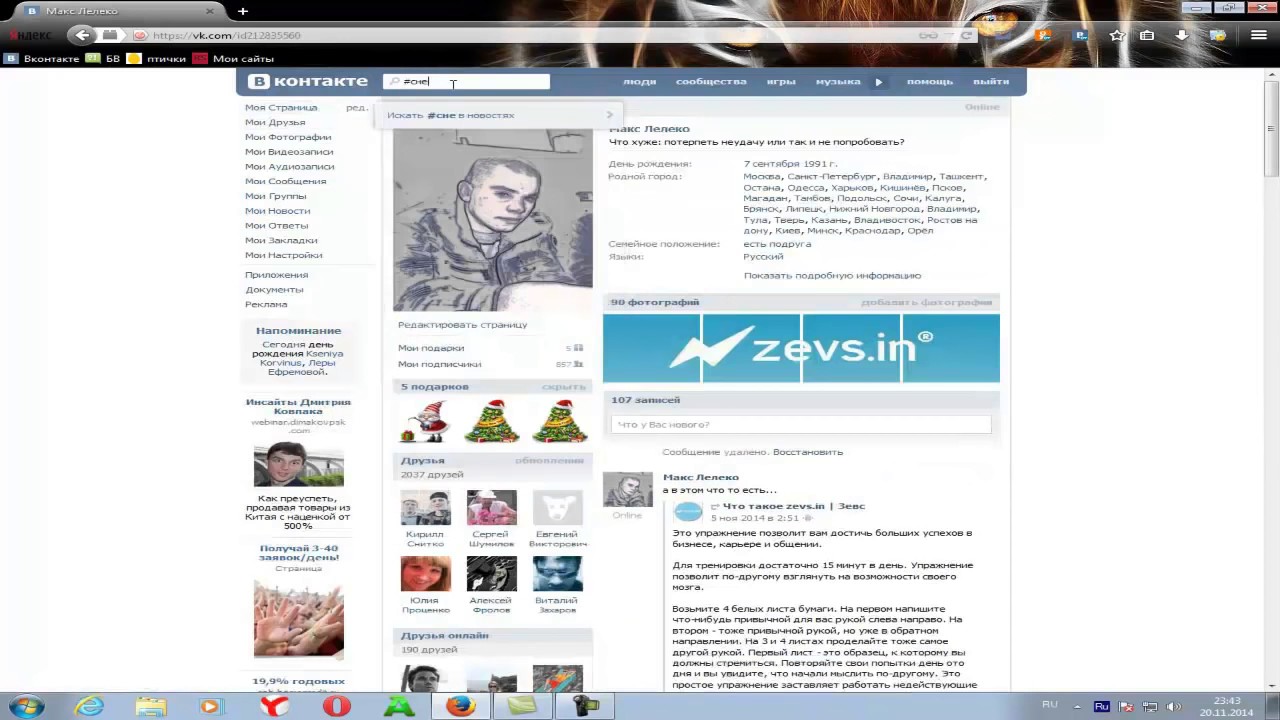Open Мои Группы in sidebar
Screen dimensions: 1280x720
coord(275,196)
